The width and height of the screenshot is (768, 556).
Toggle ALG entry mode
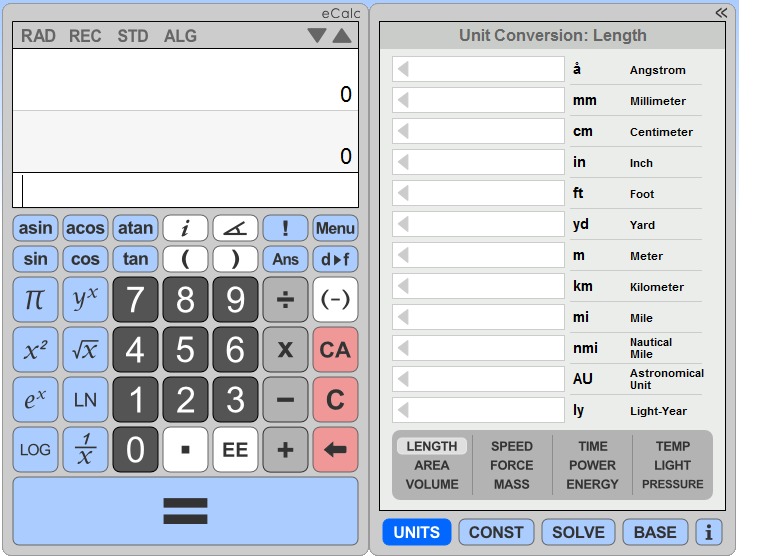click(180, 36)
